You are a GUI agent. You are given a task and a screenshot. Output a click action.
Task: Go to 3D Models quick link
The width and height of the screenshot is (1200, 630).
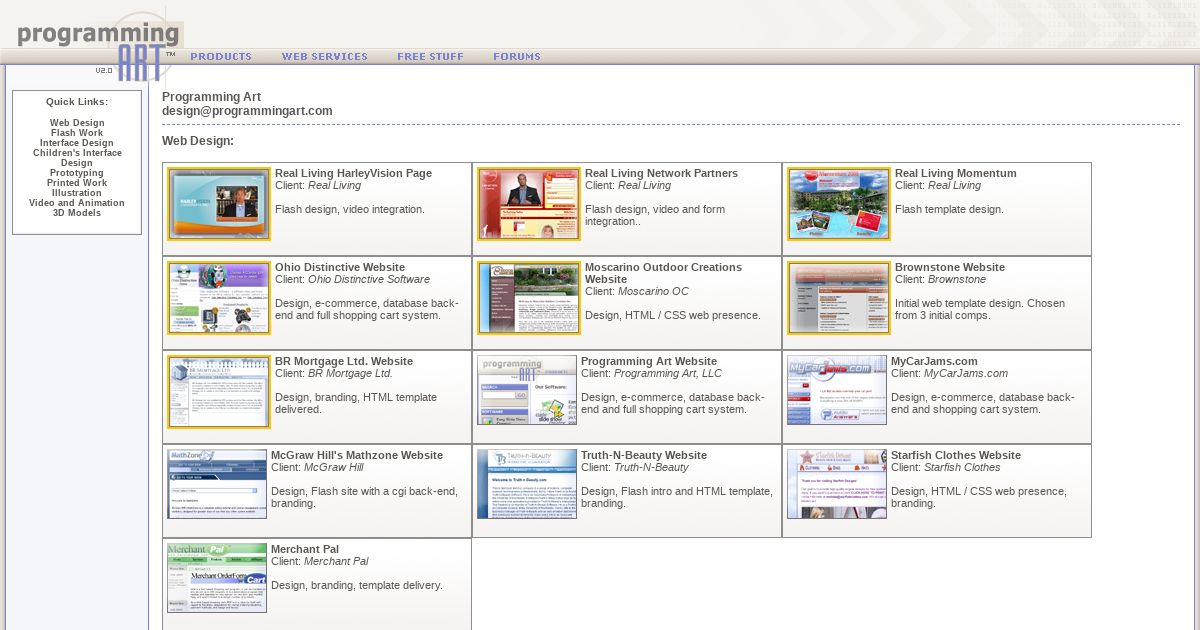[77, 213]
